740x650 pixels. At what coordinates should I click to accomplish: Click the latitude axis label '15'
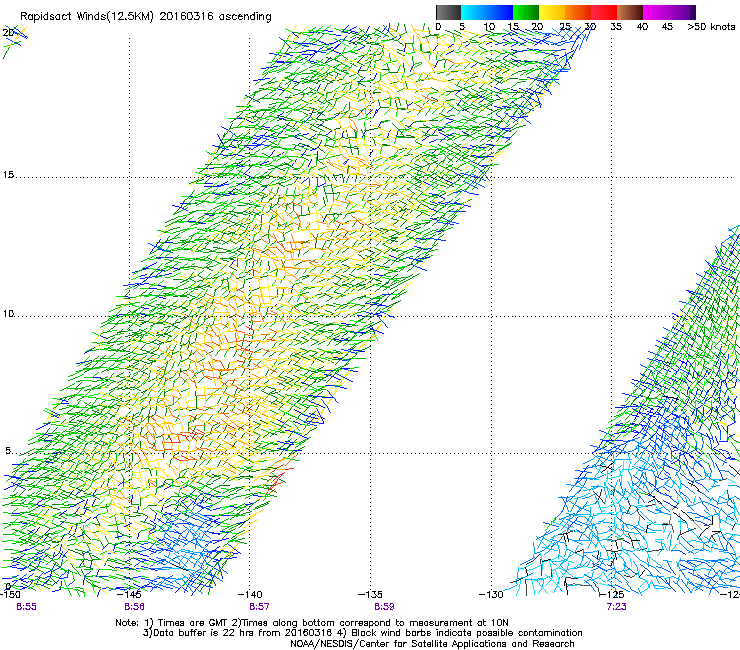coord(8,175)
